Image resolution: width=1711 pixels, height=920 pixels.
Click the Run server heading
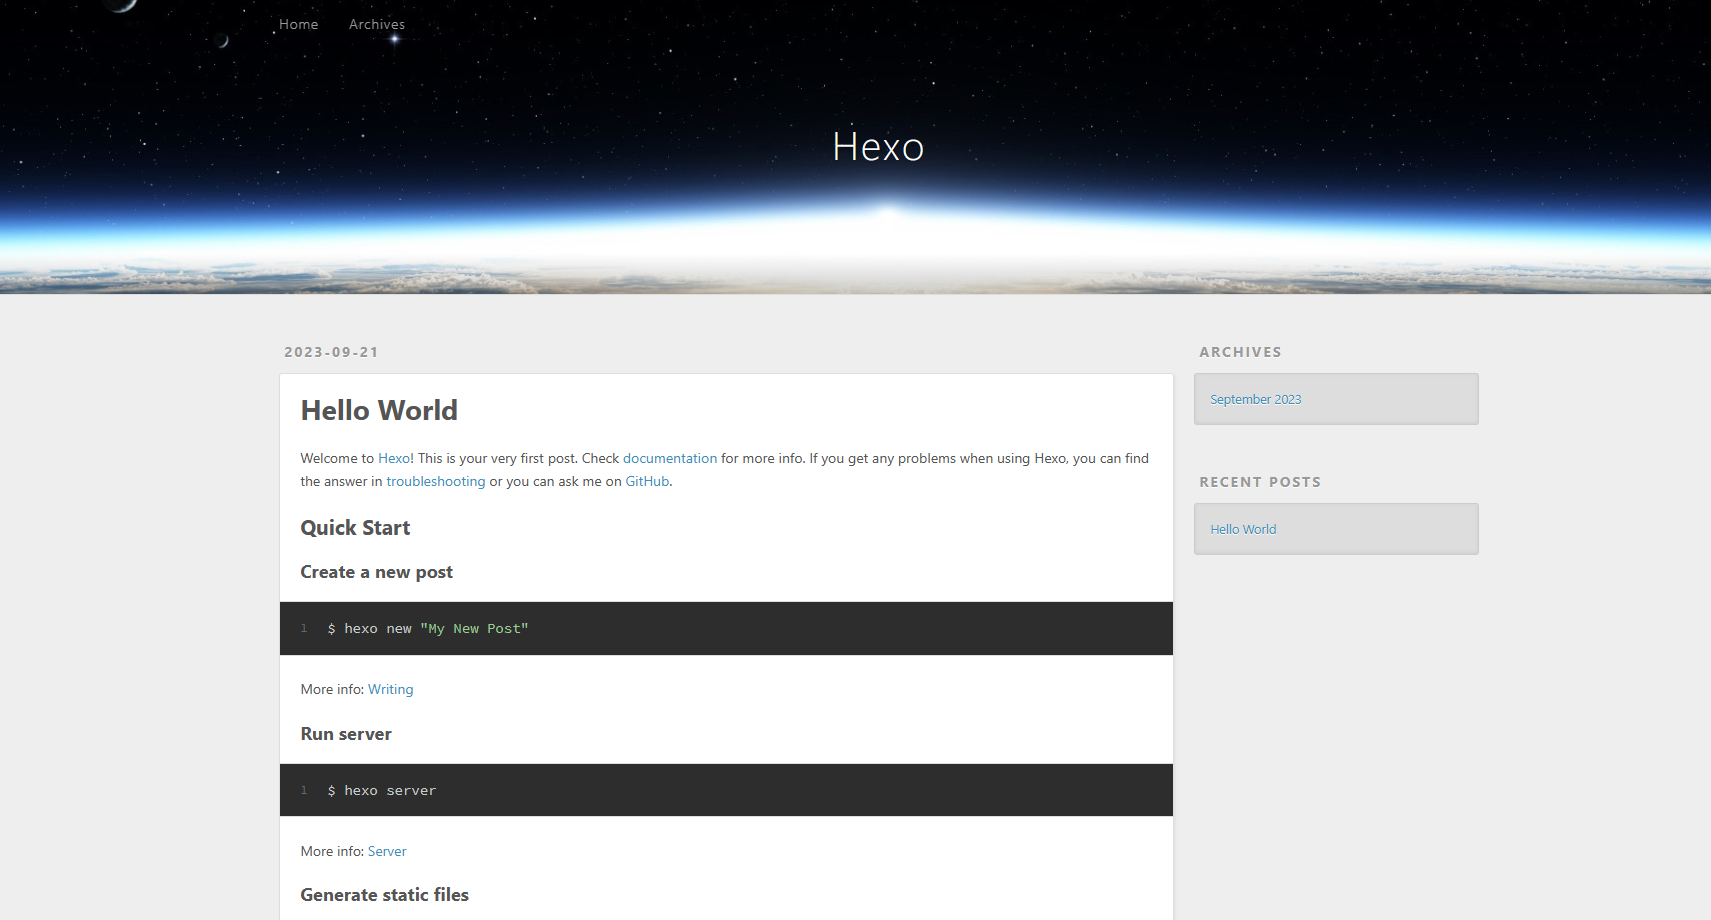[x=346, y=734]
